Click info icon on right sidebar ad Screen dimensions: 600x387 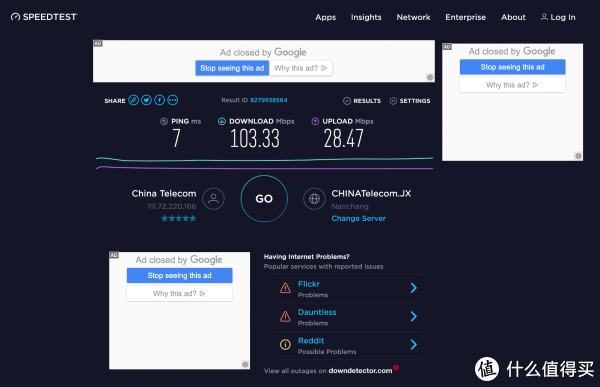[578, 156]
